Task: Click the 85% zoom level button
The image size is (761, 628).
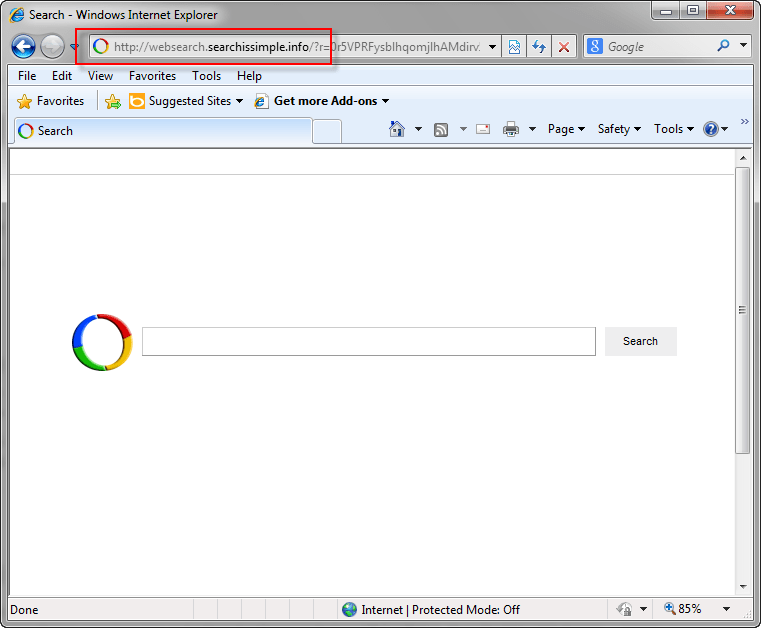Action: coord(683,609)
